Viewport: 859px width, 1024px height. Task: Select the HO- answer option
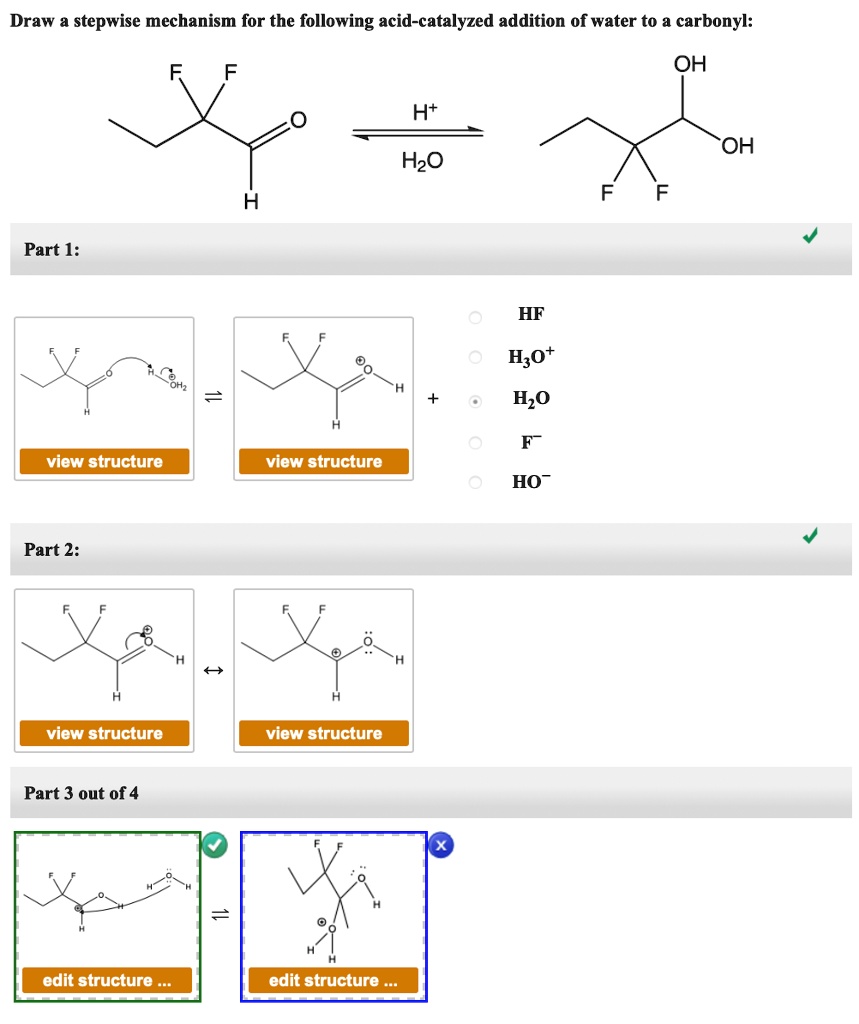pyautogui.click(x=474, y=482)
